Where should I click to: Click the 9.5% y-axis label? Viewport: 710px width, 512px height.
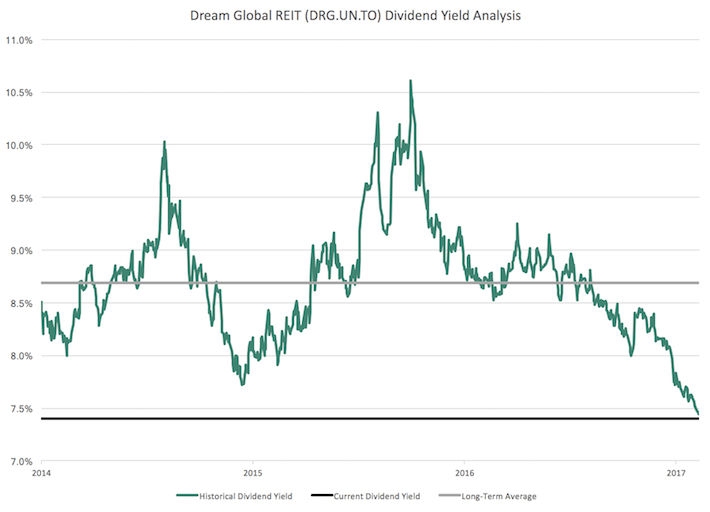click(x=21, y=198)
